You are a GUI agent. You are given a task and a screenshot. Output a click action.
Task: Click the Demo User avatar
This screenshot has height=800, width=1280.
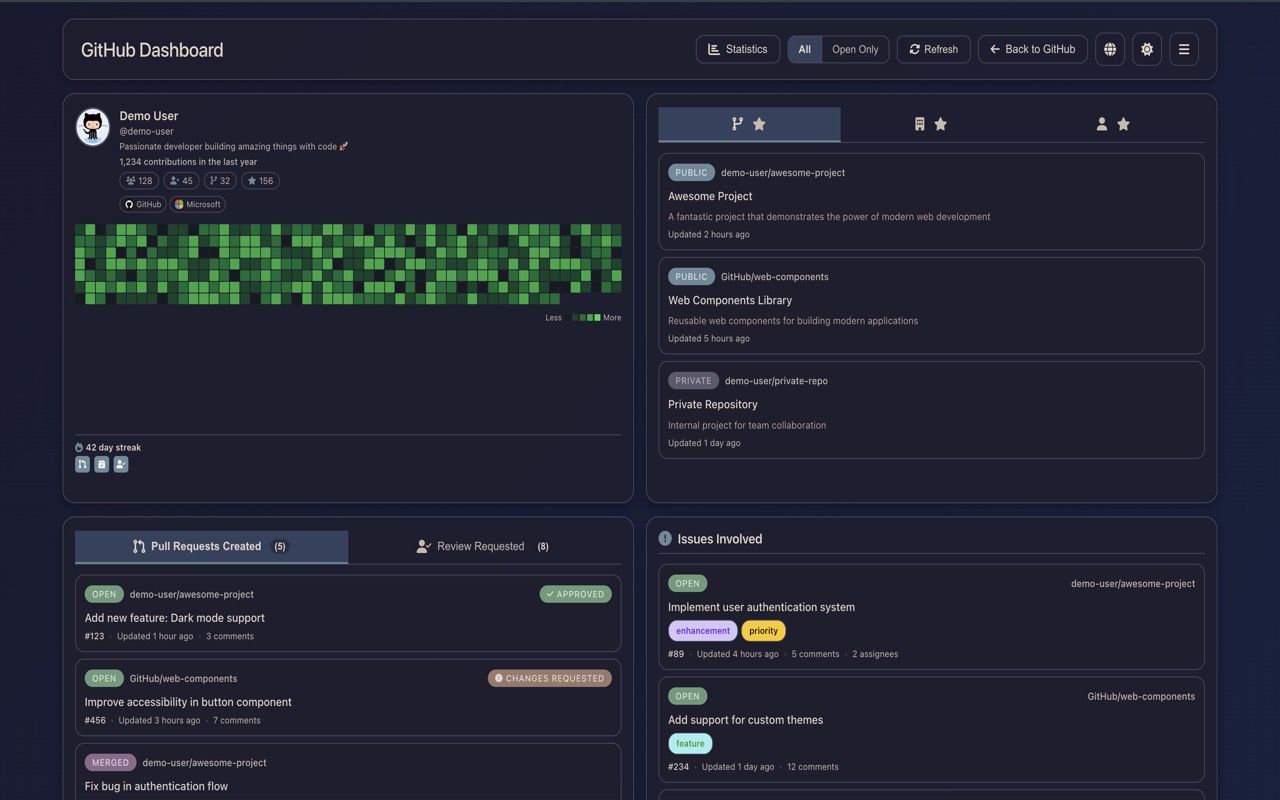click(x=93, y=127)
